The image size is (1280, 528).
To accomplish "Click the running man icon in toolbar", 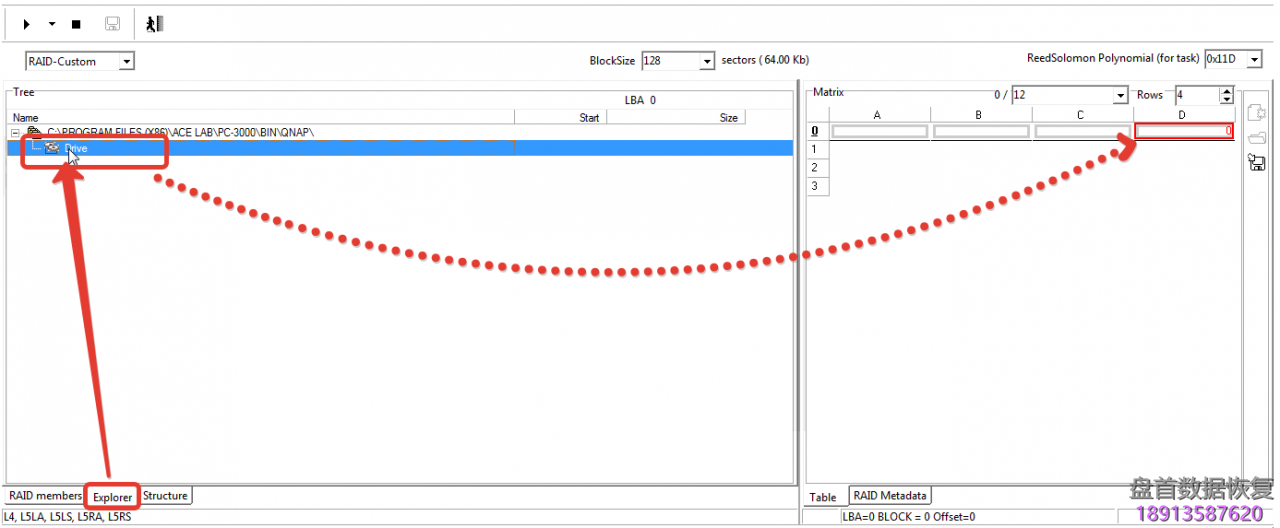I will 153,24.
